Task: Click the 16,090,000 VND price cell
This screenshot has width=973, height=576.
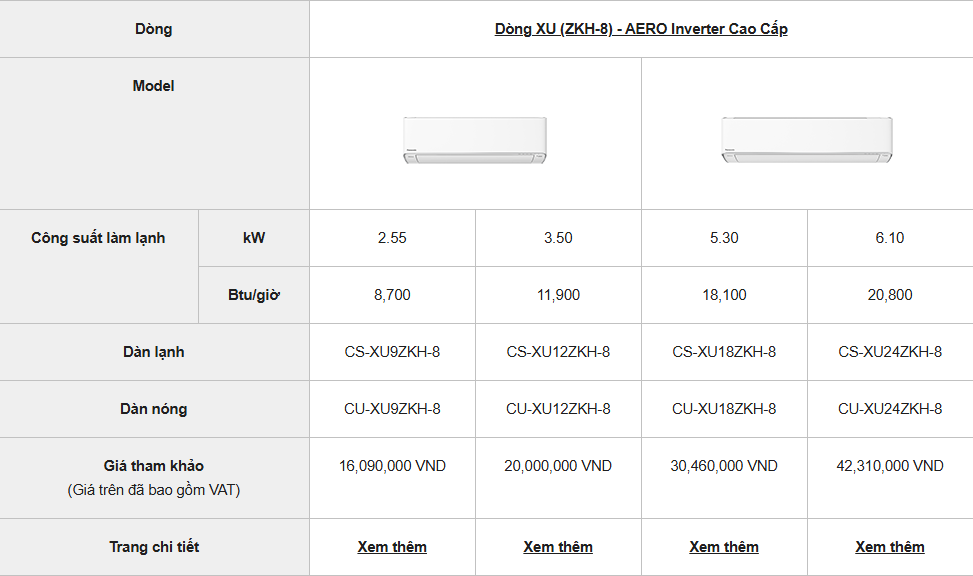Action: click(392, 466)
